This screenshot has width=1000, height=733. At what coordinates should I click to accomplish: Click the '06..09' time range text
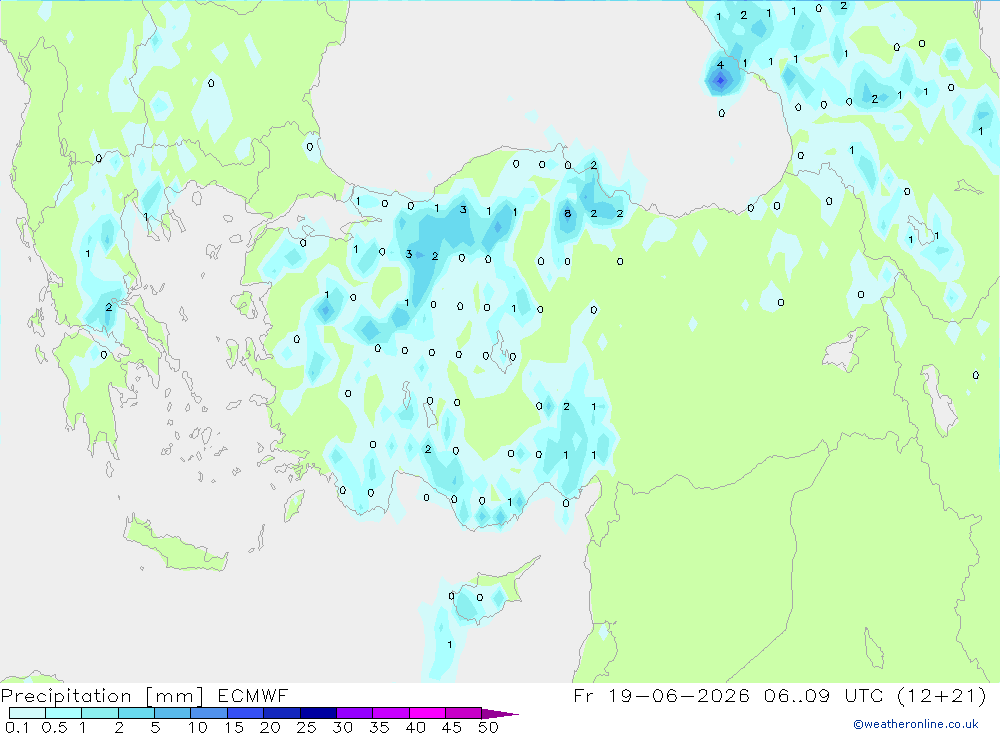click(797, 695)
